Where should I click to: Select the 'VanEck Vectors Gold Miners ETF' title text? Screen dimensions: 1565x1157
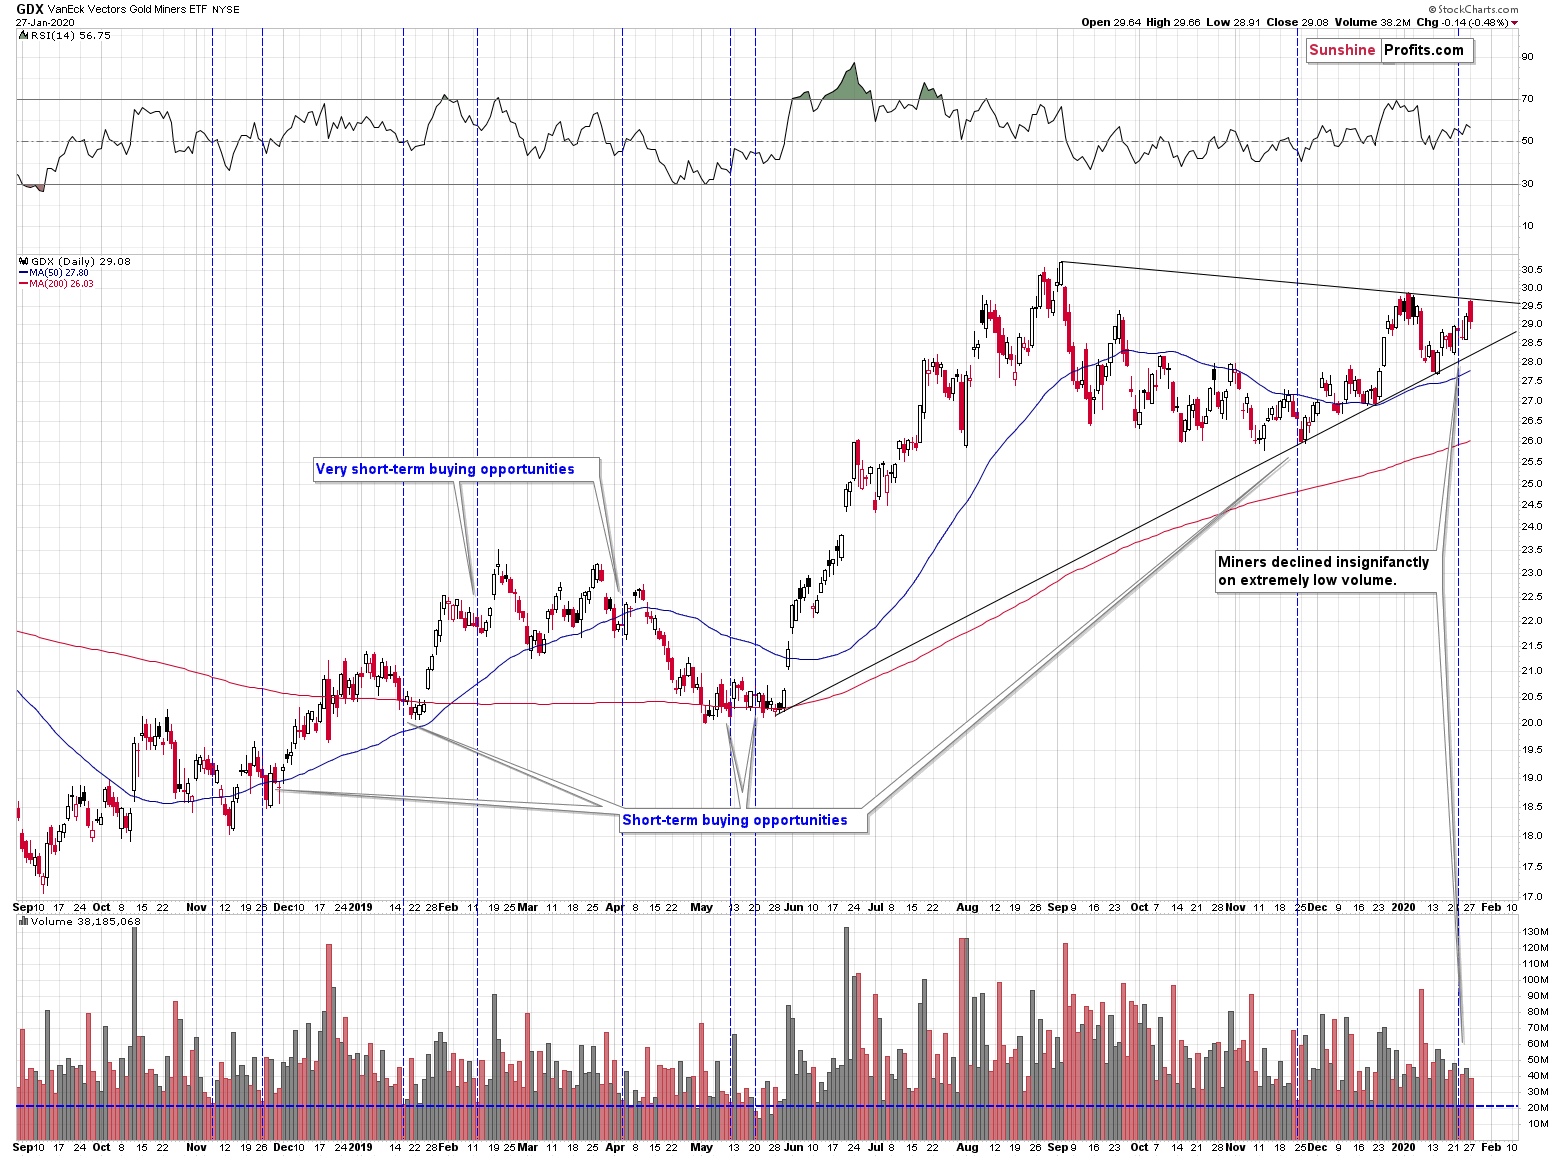tap(125, 10)
